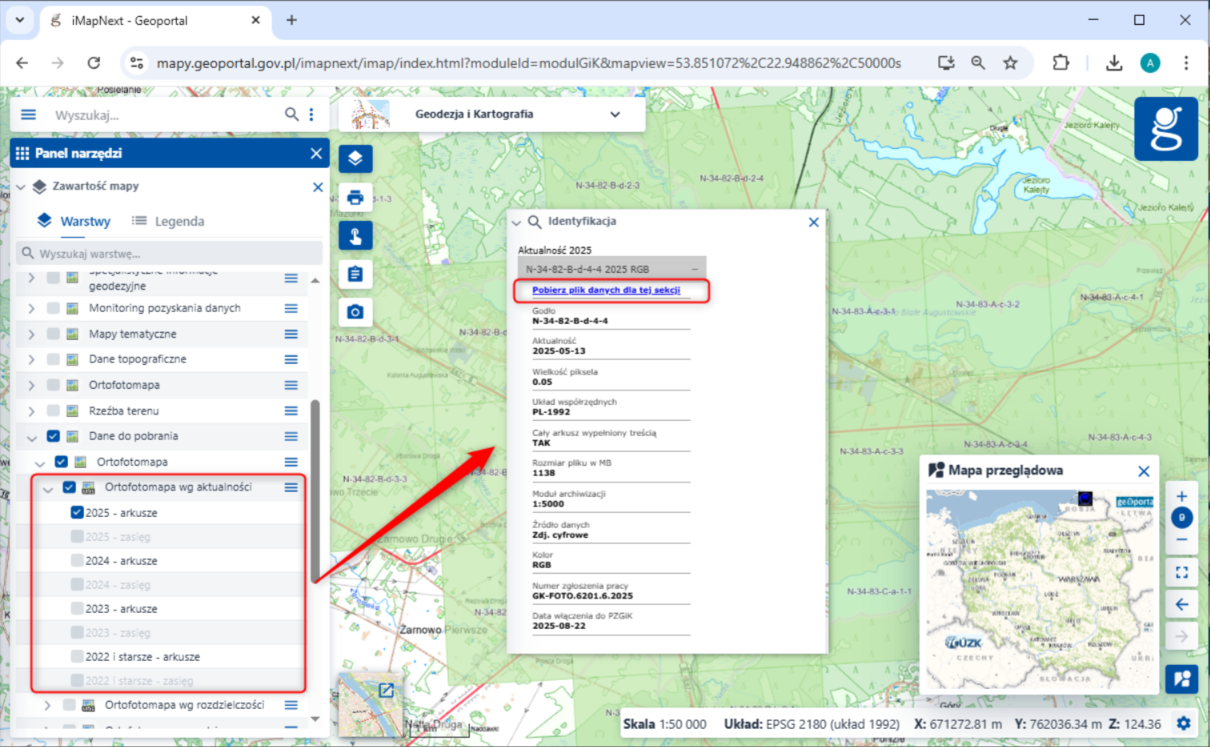Enable the 2024 - arkusze layer
Image resolution: width=1210 pixels, height=747 pixels.
pos(78,561)
